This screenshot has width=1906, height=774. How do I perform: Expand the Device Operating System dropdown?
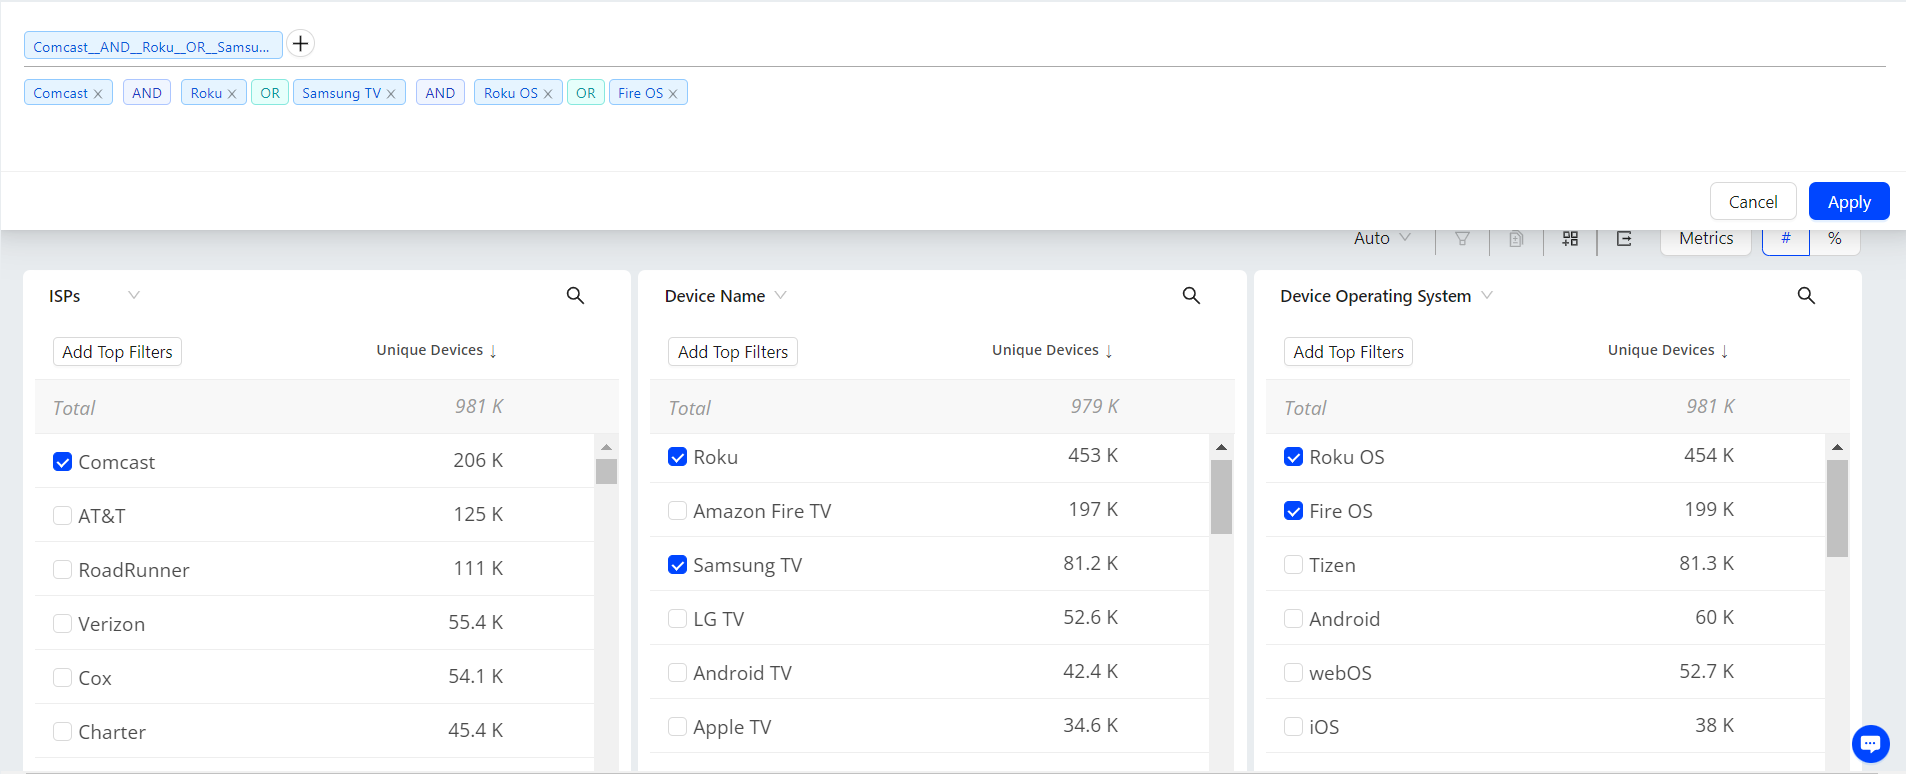point(1487,295)
